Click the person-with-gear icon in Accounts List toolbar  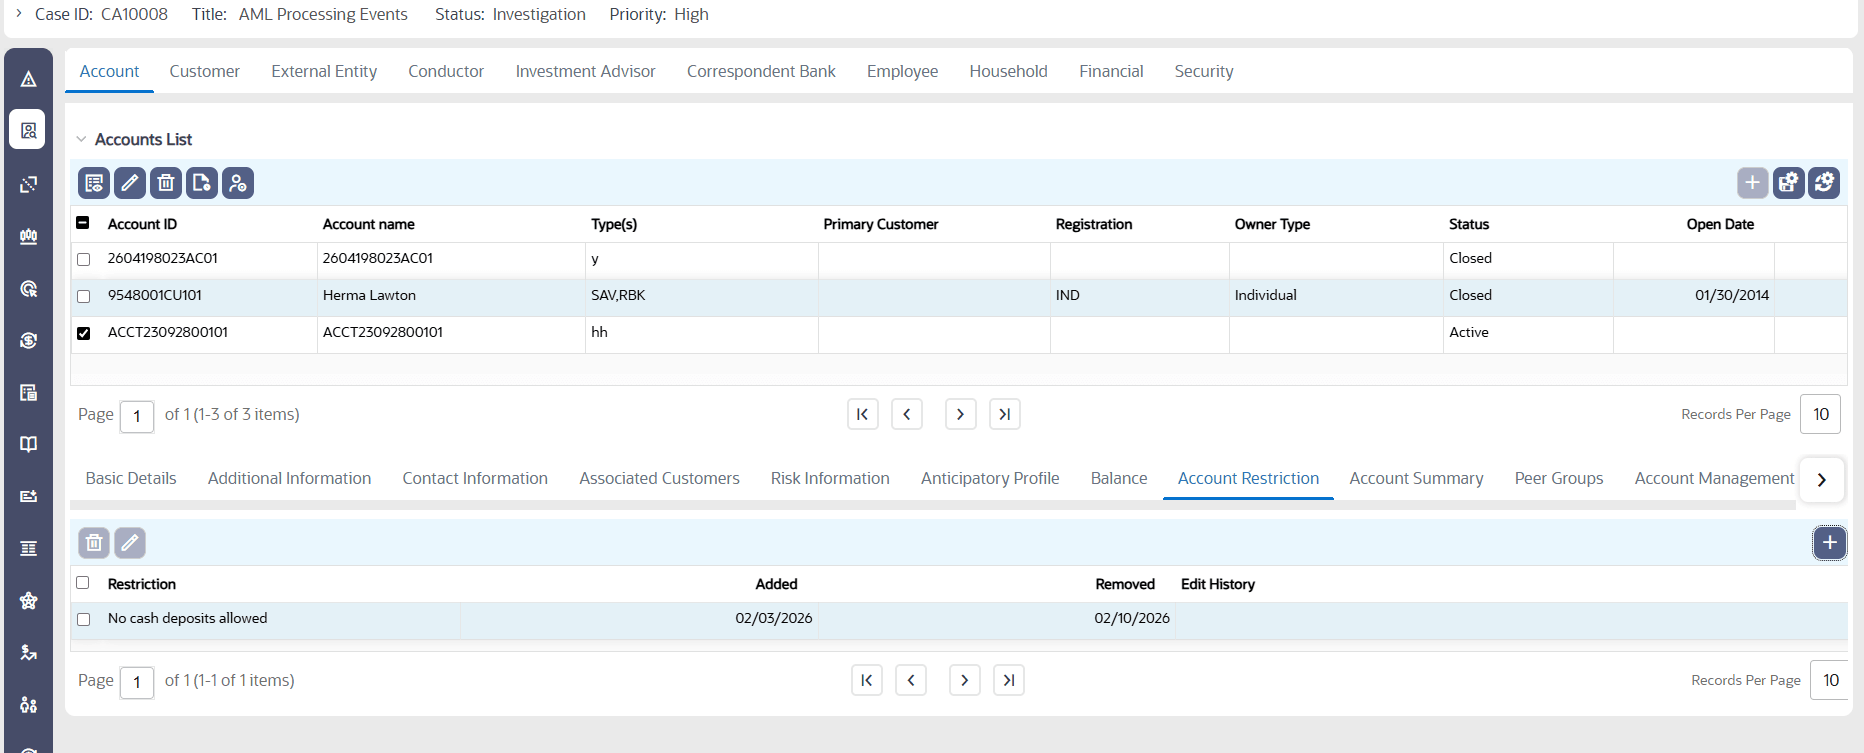pyautogui.click(x=238, y=183)
